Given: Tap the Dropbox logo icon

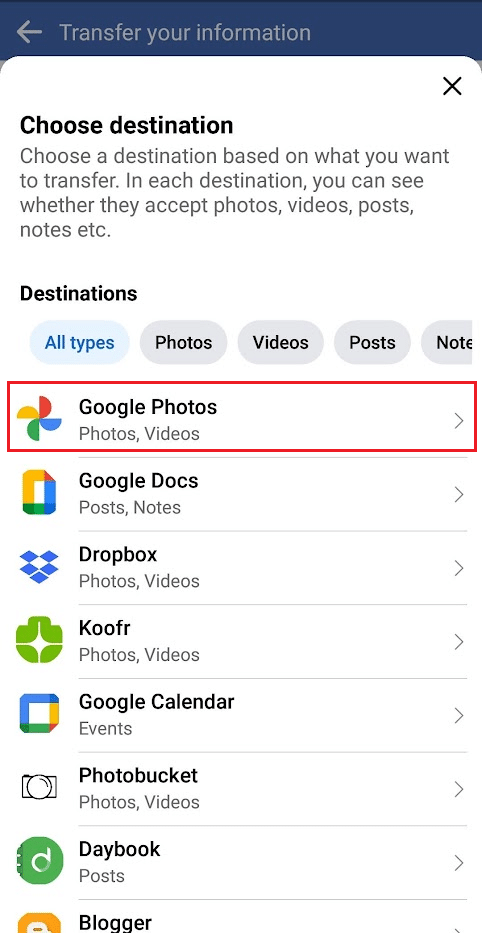Looking at the screenshot, I should click(39, 567).
